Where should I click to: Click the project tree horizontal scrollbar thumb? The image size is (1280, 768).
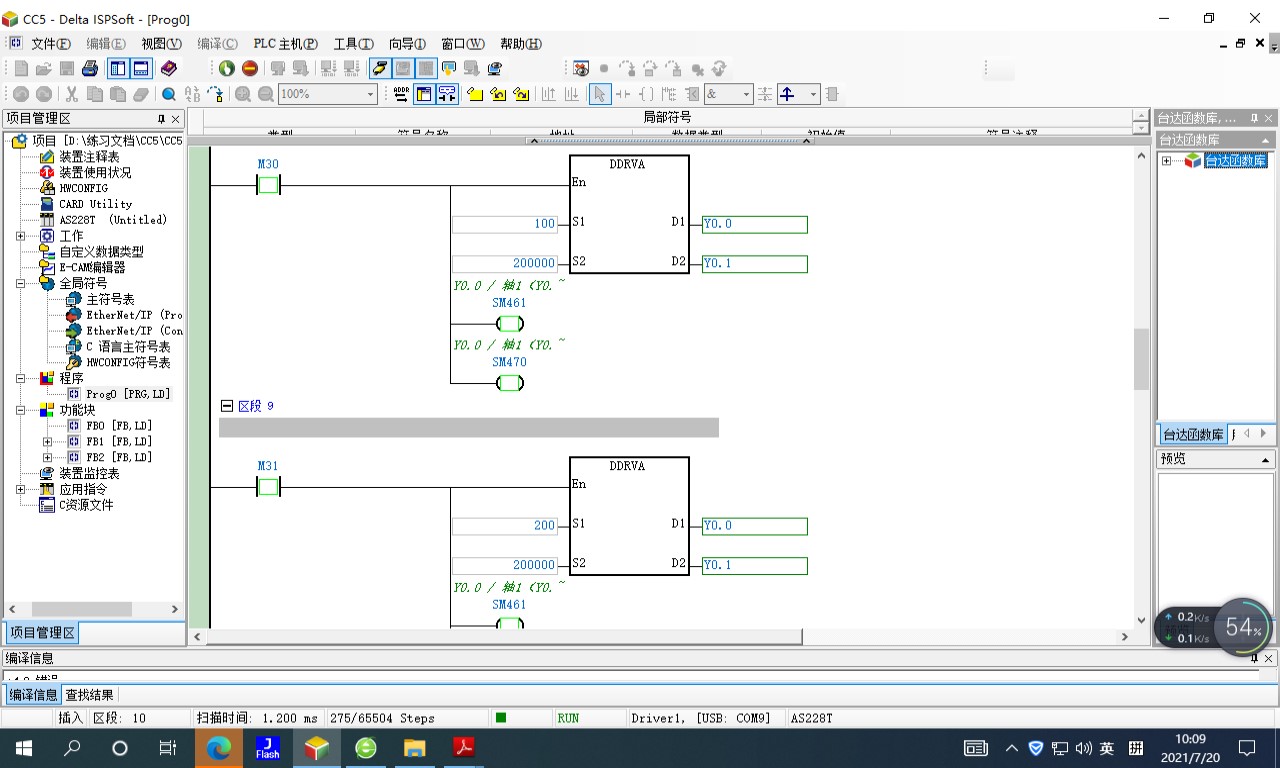81,609
